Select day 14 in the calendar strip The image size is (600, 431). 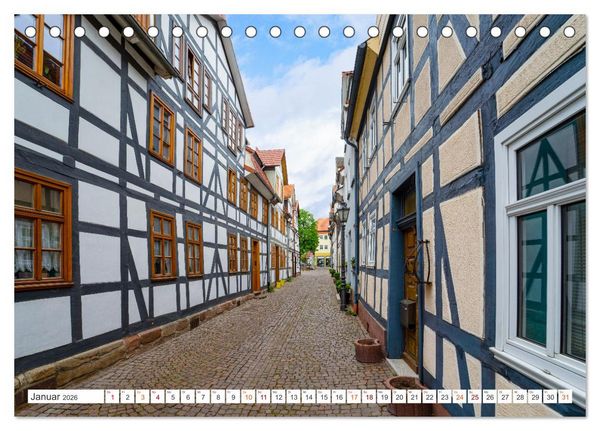click(x=309, y=397)
